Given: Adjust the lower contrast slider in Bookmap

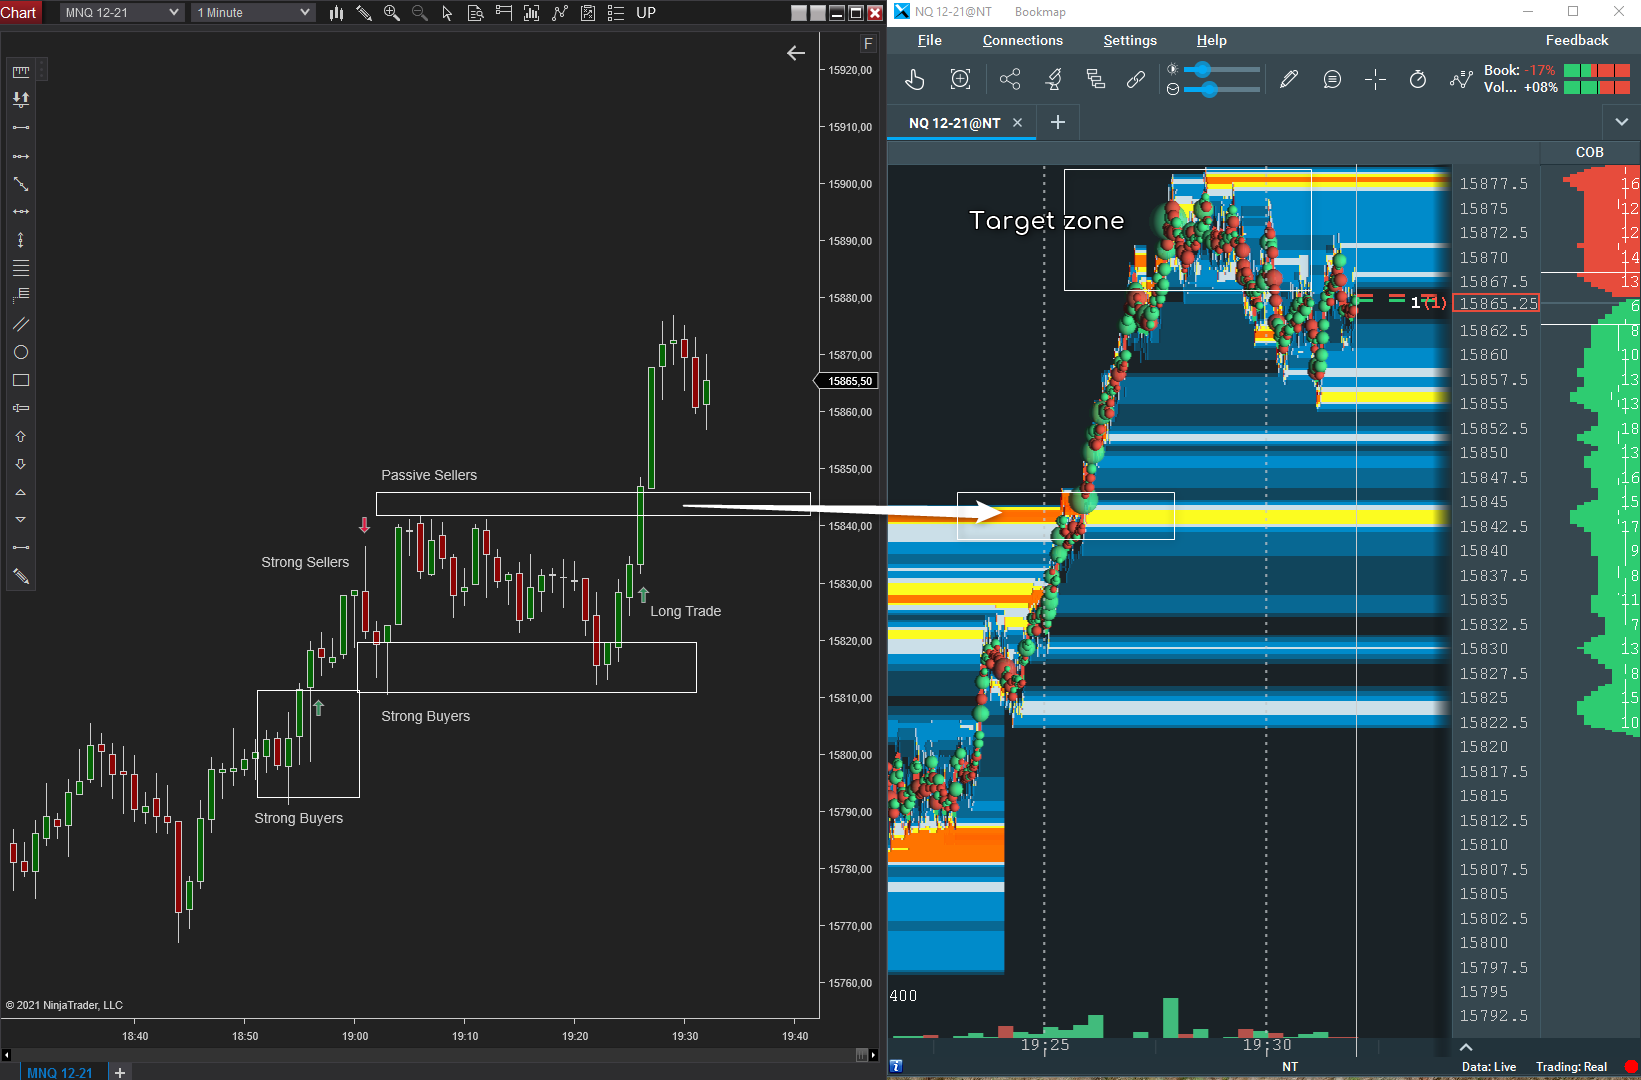Looking at the screenshot, I should (x=1221, y=89).
